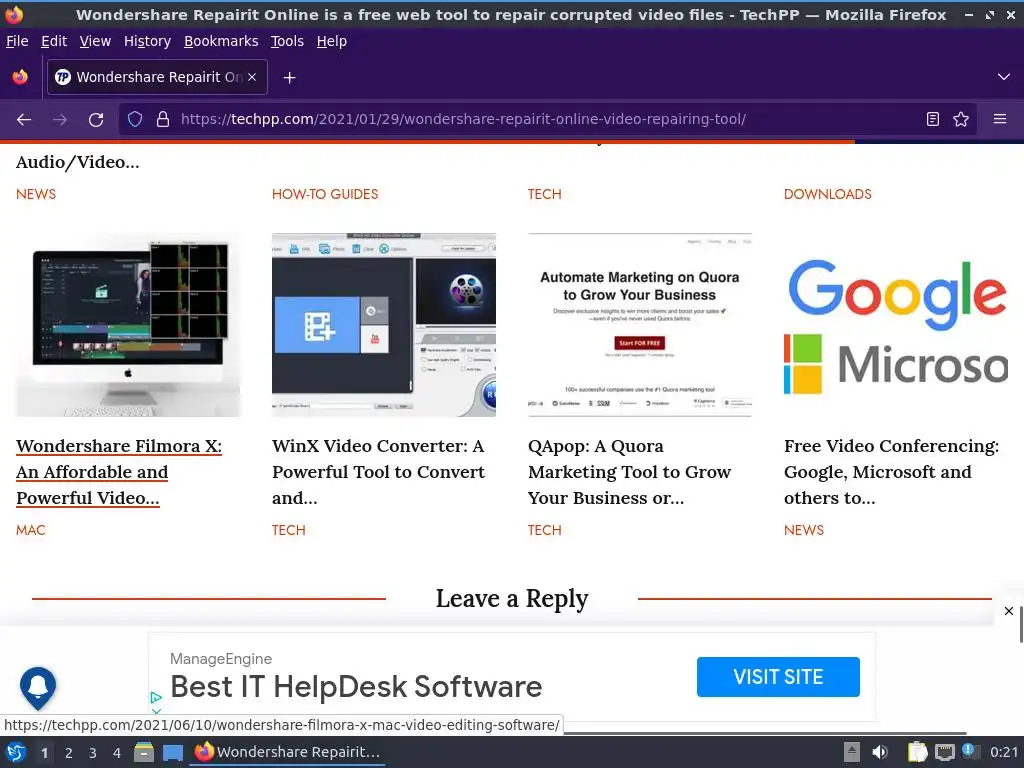Viewport: 1024px width, 768px height.
Task: Switch to workspace 4
Action: tap(117, 753)
